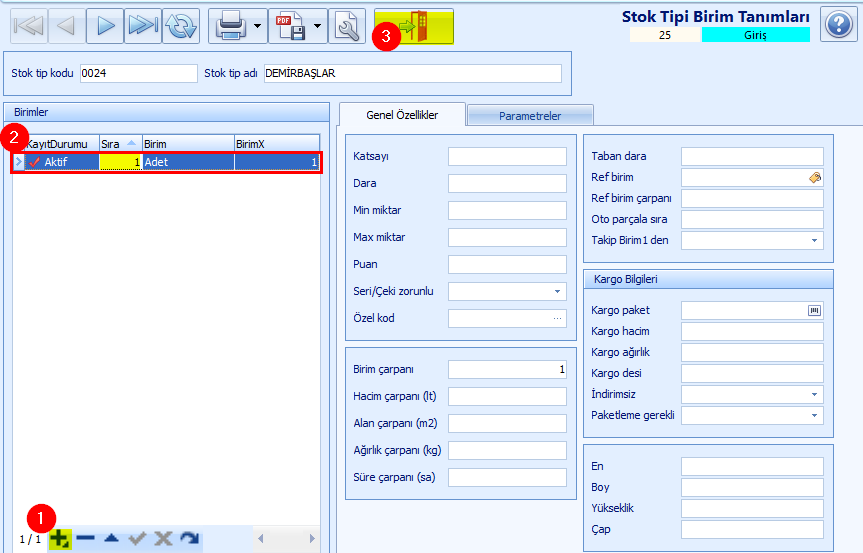The image size is (863, 553).
Task: Expand the Paketleme gerekli dropdown
Action: 814,415
